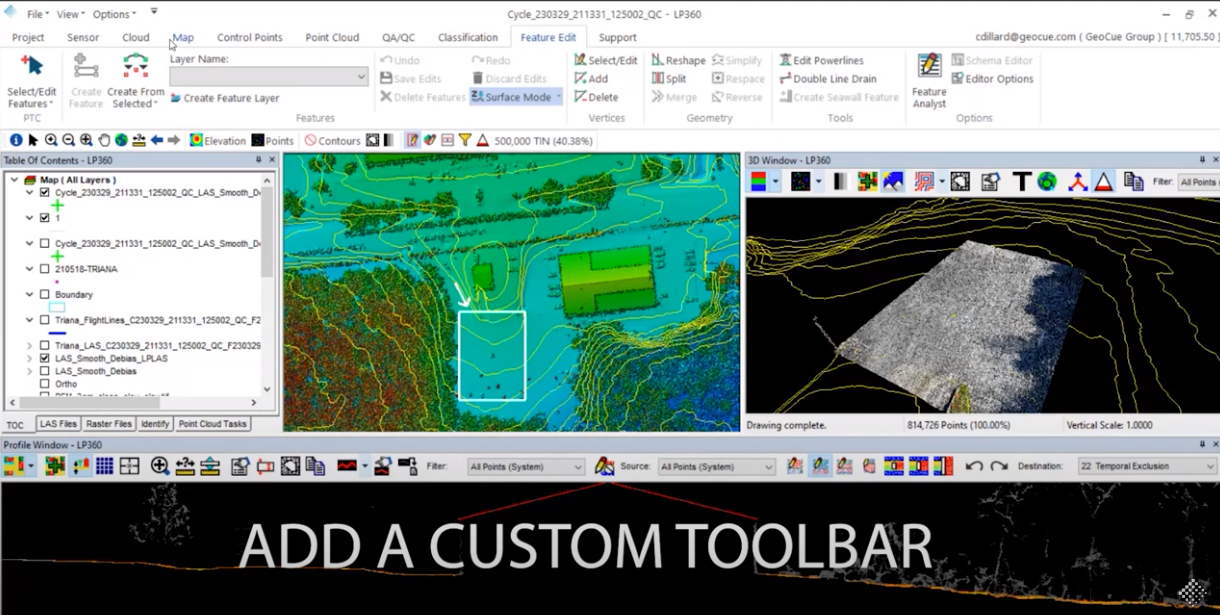Click the Select/Edit Features tool
The height and width of the screenshot is (615, 1220).
point(31,80)
